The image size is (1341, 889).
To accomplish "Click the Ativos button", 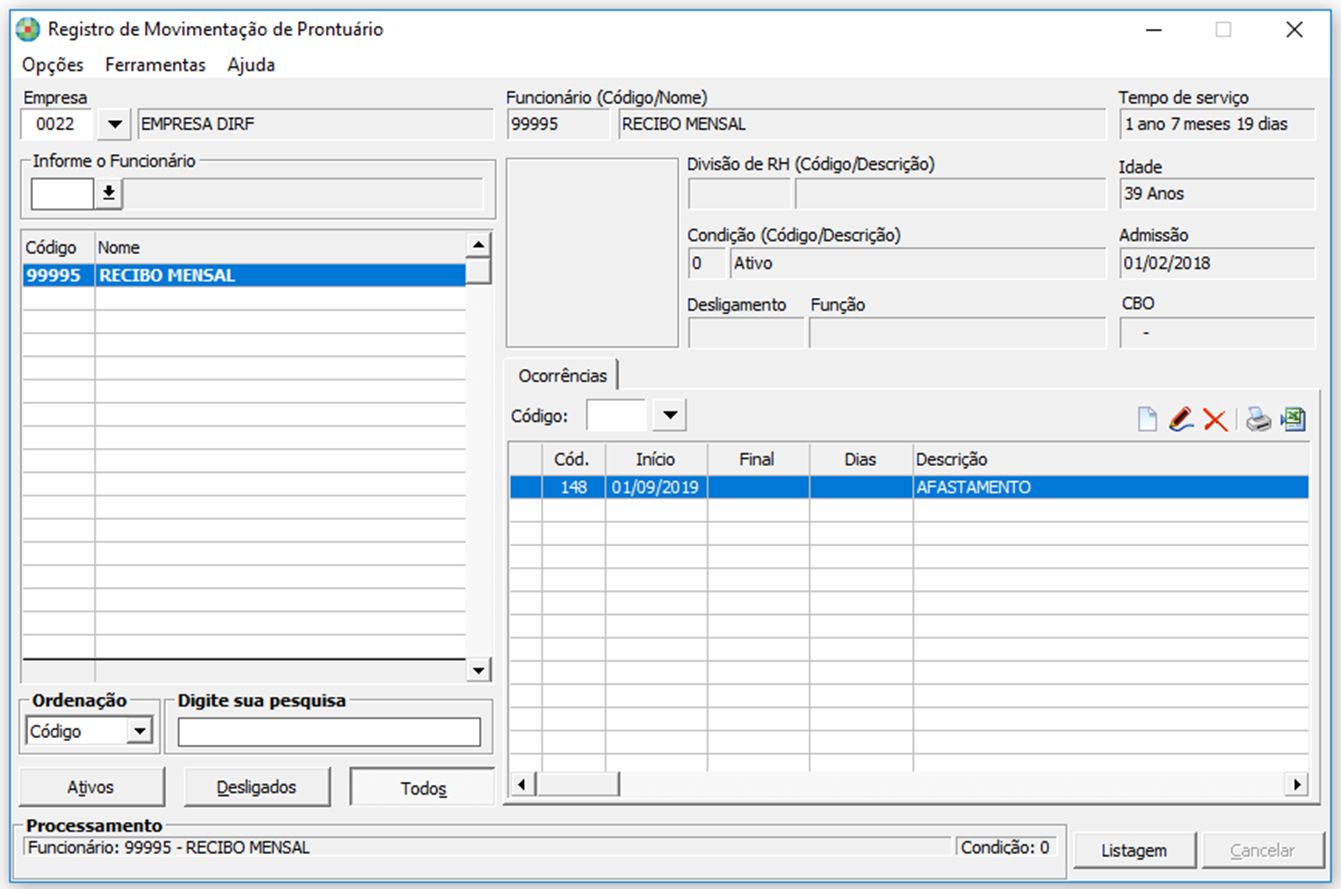I will tap(91, 787).
